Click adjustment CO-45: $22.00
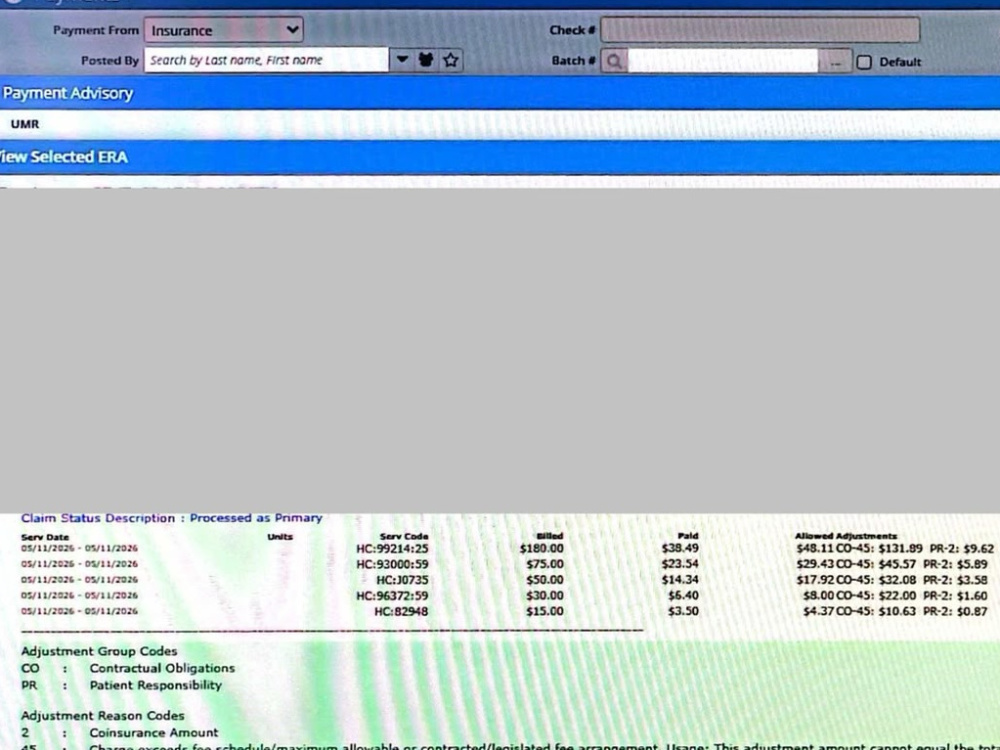1000x750 pixels. [876, 596]
